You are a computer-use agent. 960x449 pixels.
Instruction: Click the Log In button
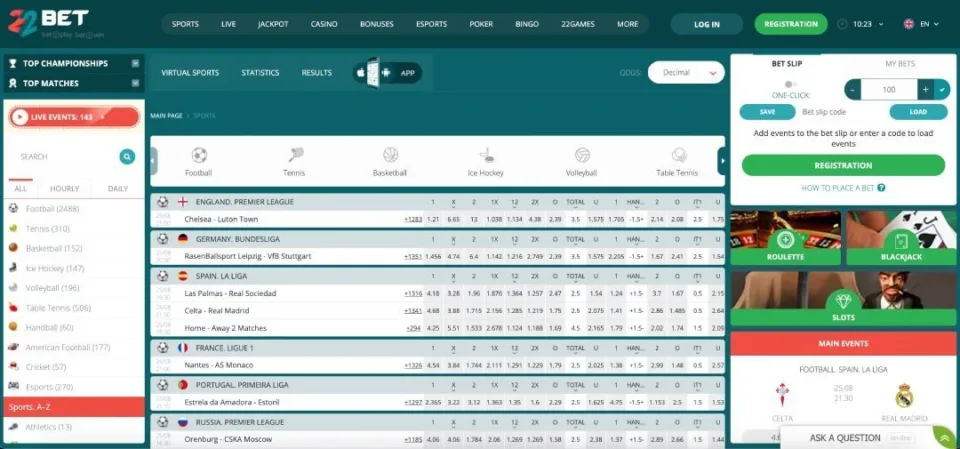coord(706,24)
